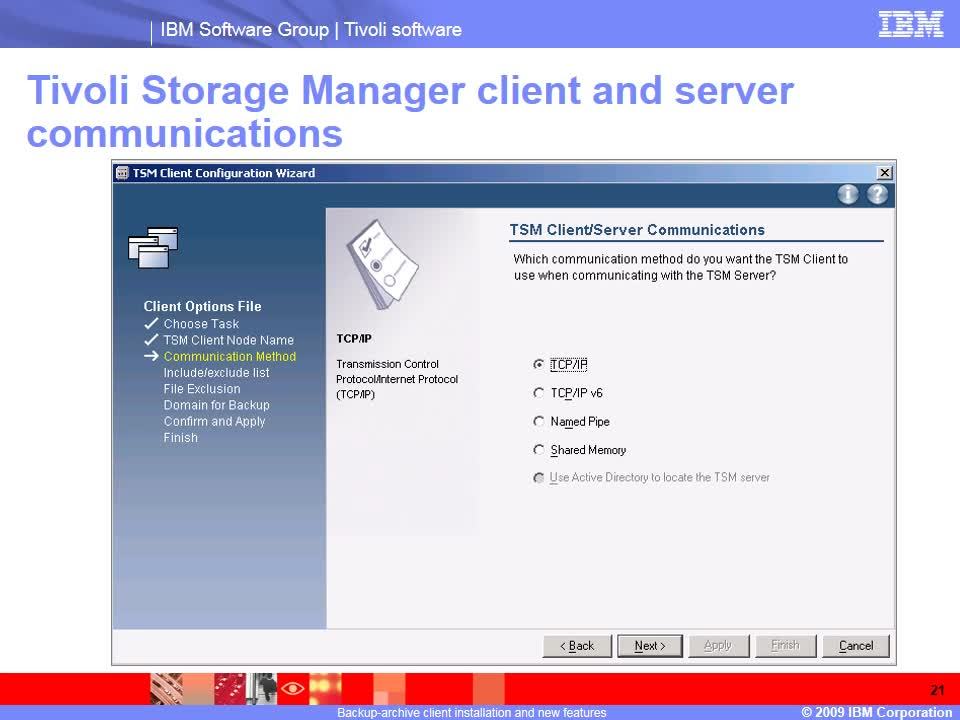
Task: Click the Choose Task step
Action: [x=201, y=324]
